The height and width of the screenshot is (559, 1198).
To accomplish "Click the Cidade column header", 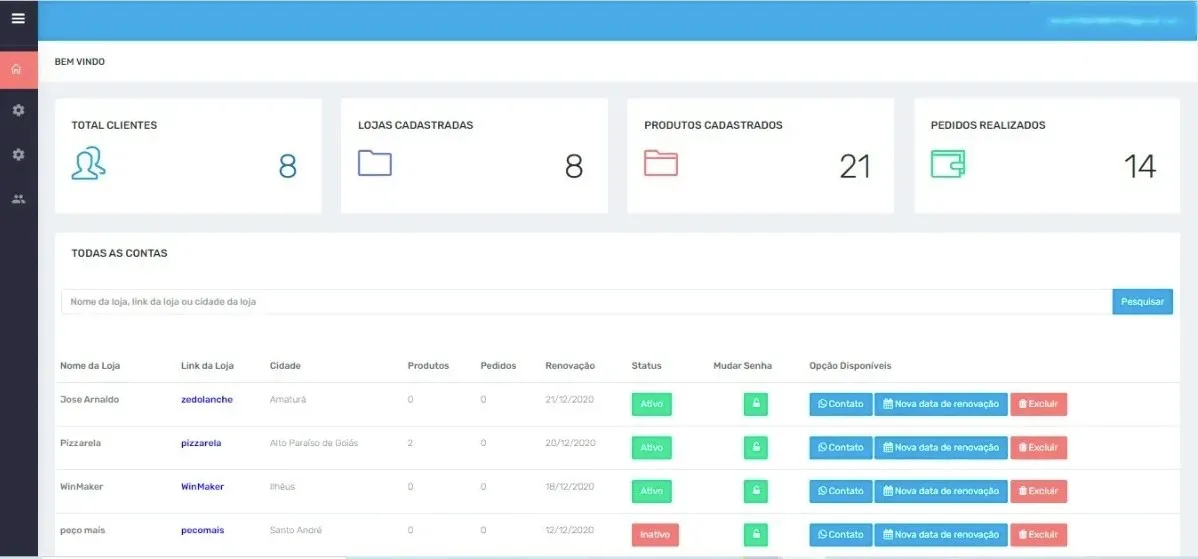I will (285, 366).
